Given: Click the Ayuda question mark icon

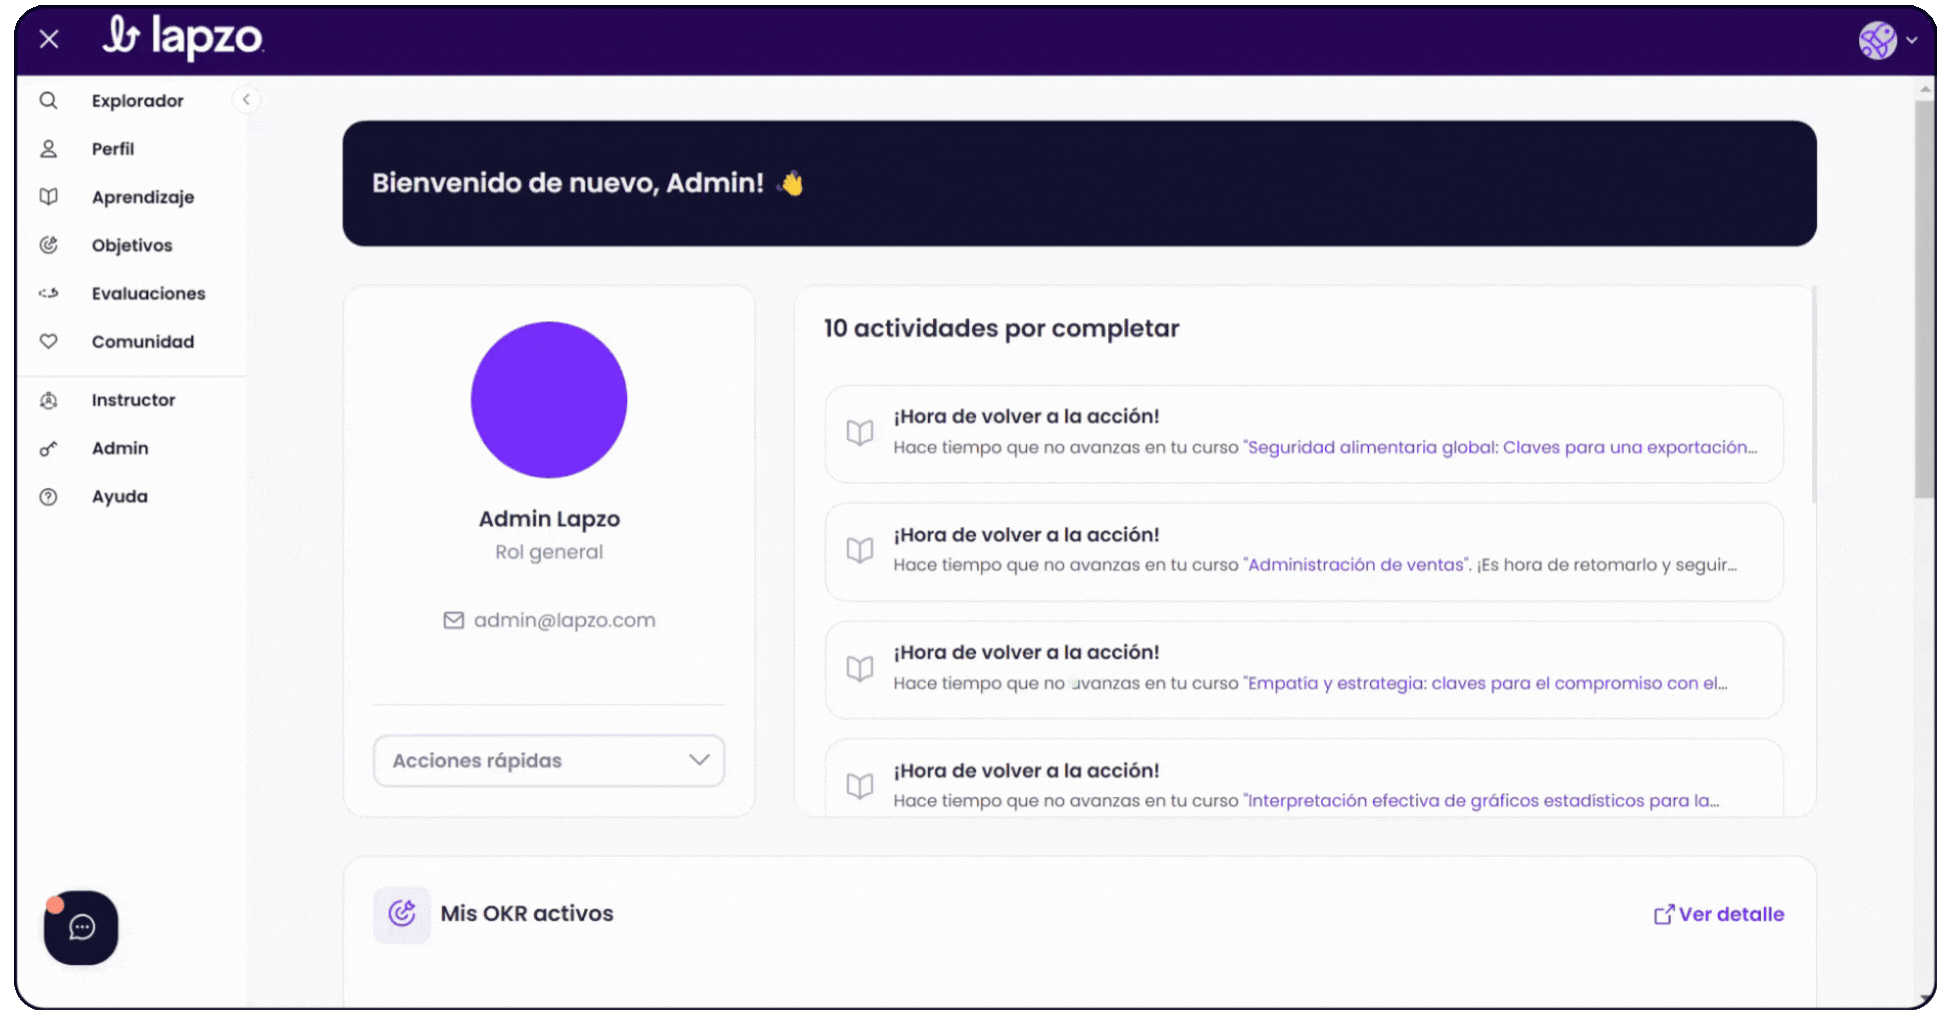Looking at the screenshot, I should click(48, 497).
